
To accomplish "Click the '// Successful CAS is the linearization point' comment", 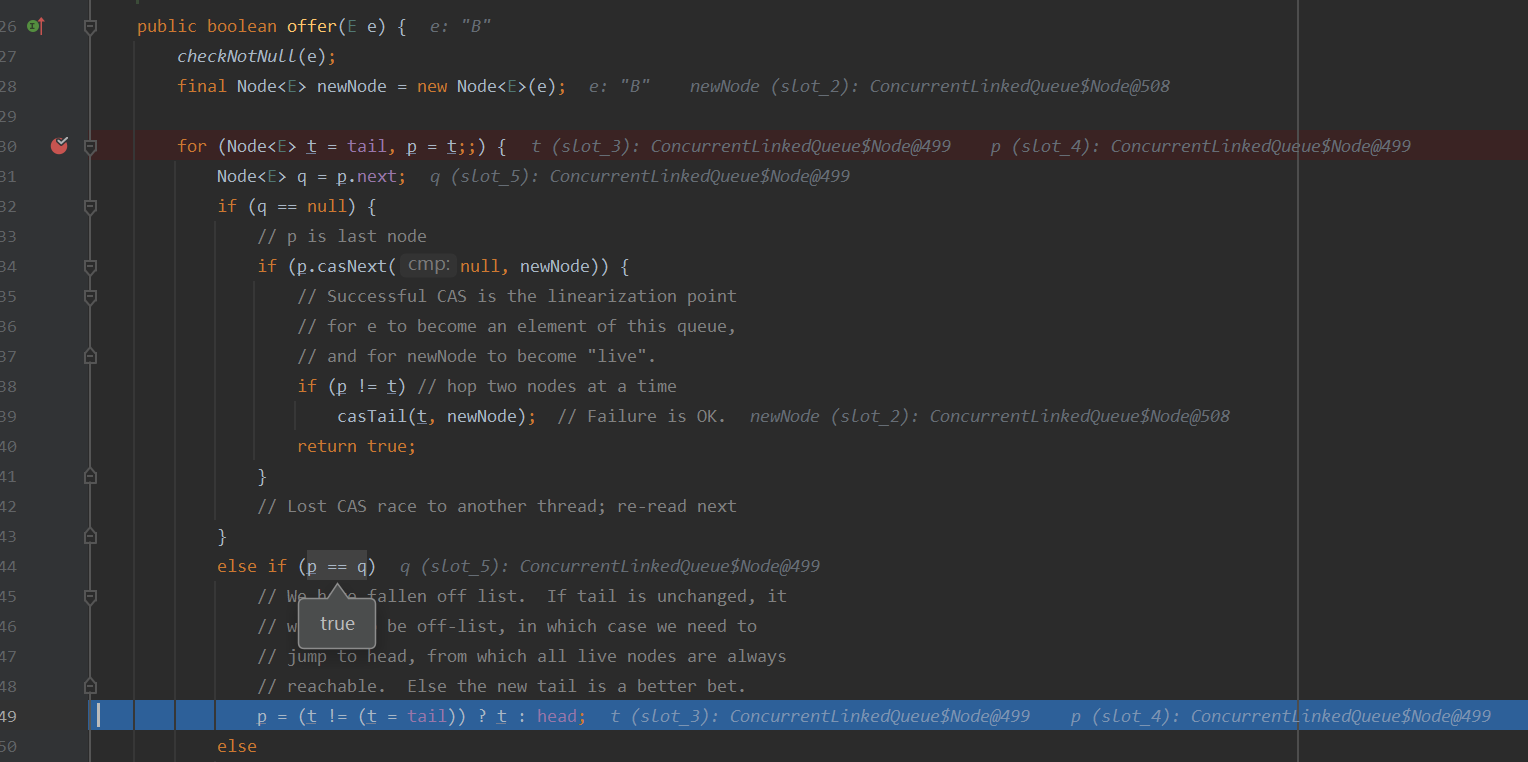I will pyautogui.click(x=517, y=296).
